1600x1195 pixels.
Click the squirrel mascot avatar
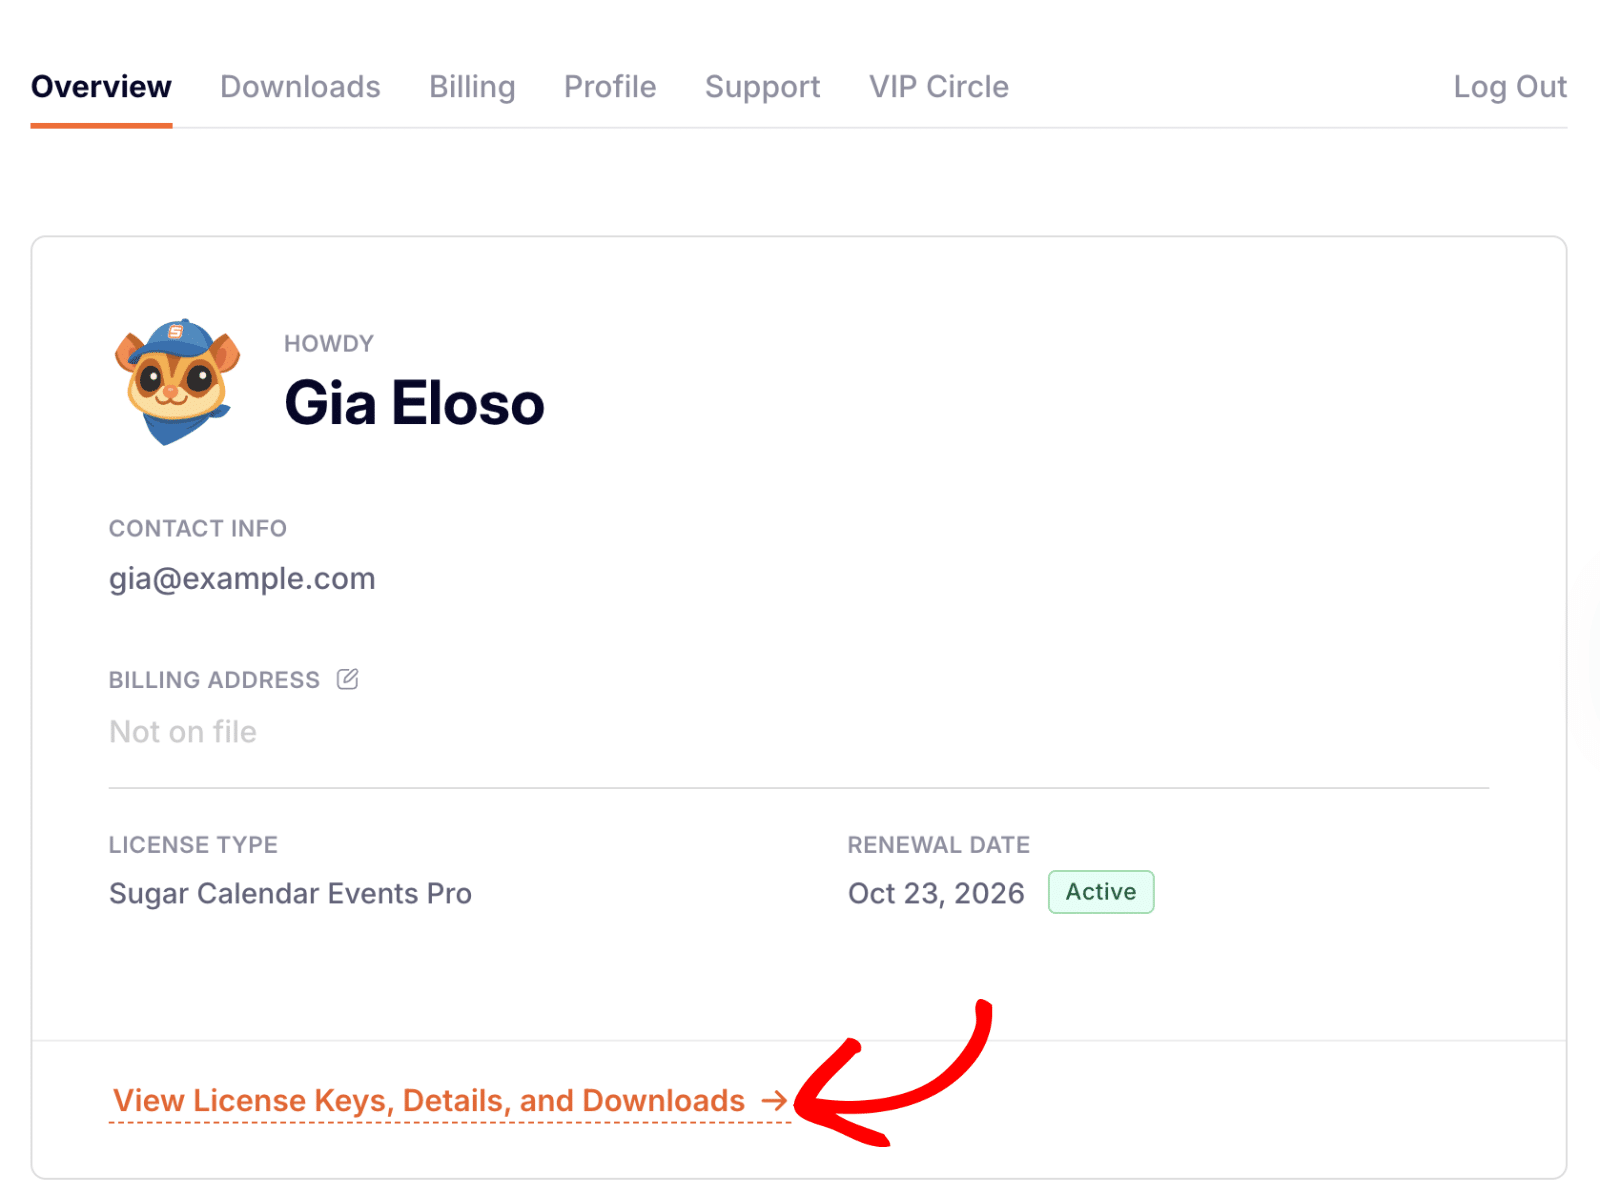pyautogui.click(x=177, y=382)
